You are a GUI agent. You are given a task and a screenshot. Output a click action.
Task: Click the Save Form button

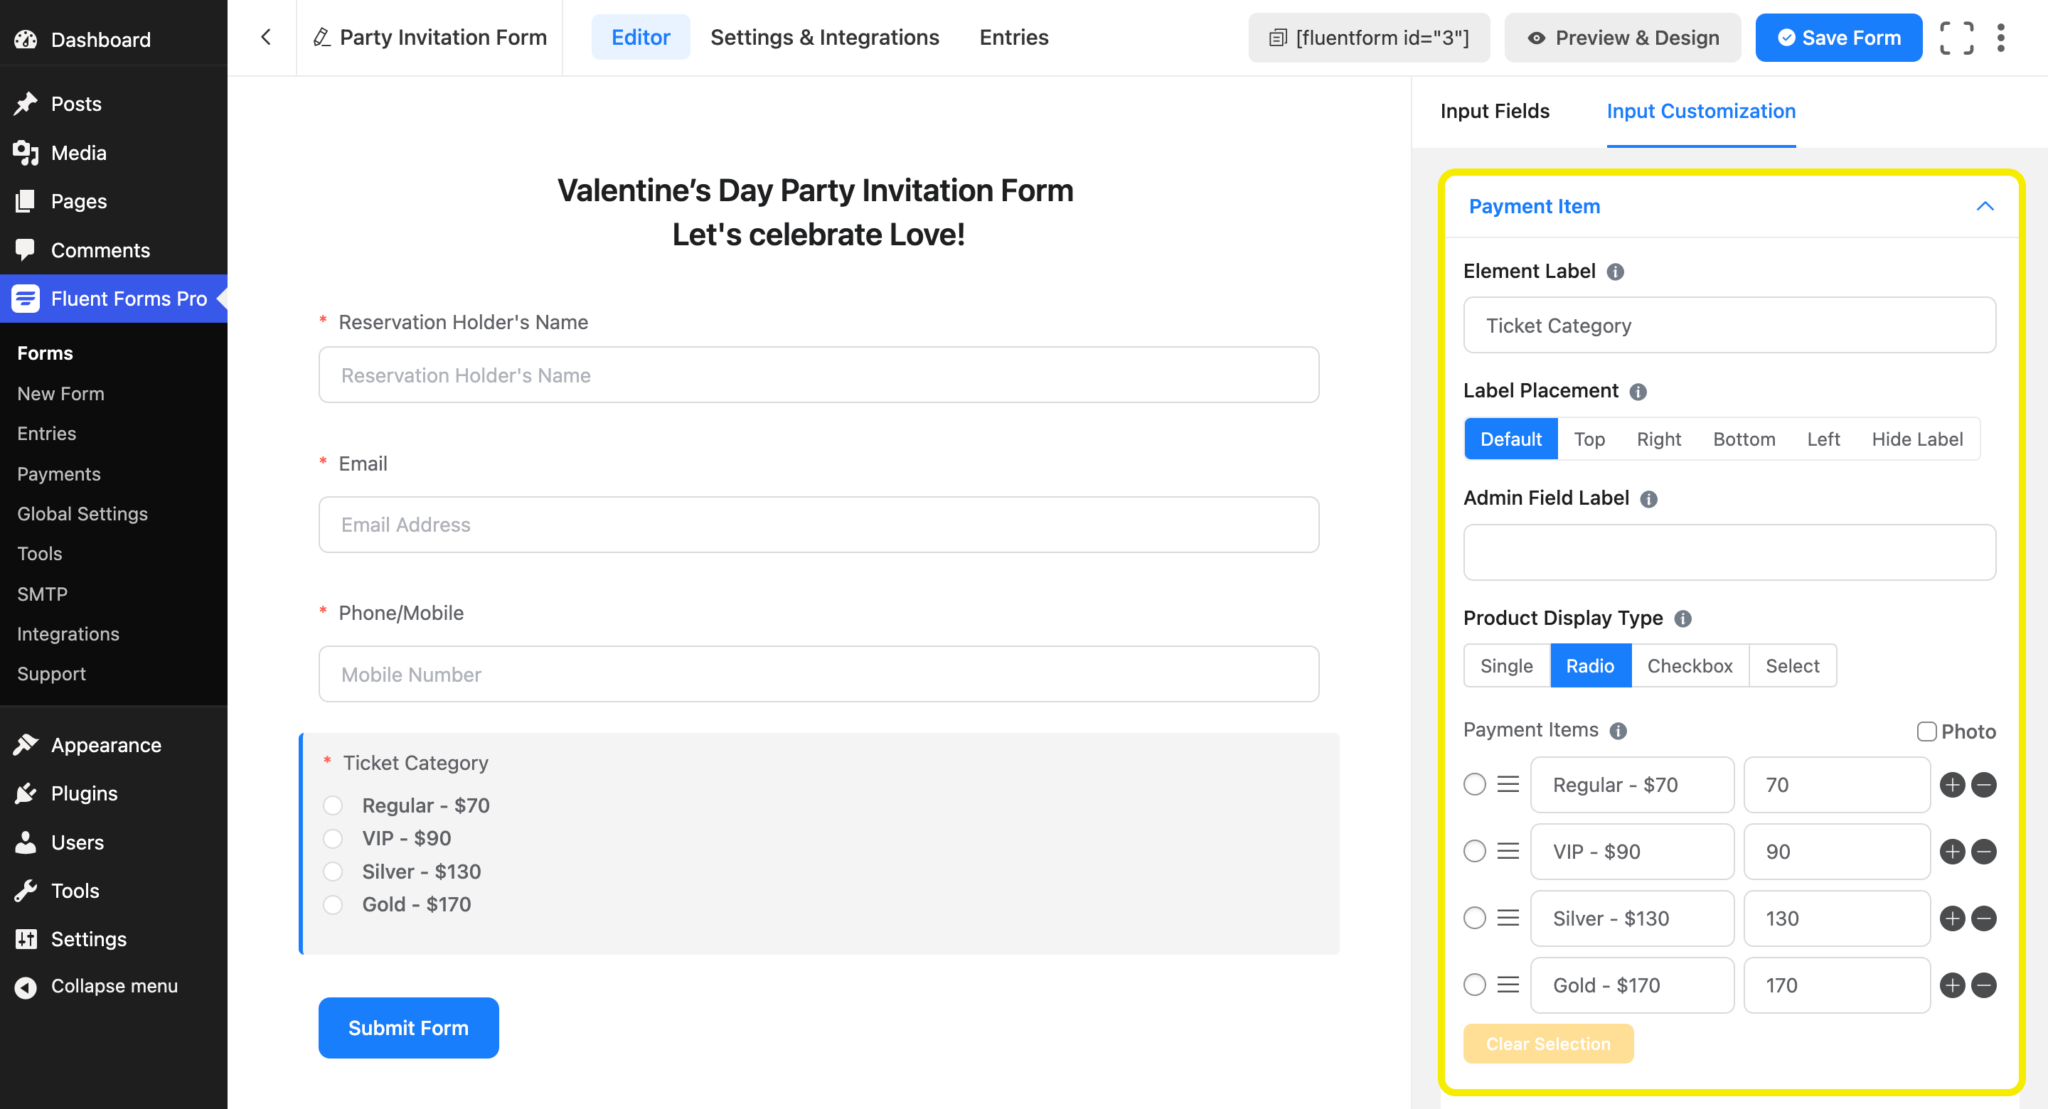[1838, 37]
